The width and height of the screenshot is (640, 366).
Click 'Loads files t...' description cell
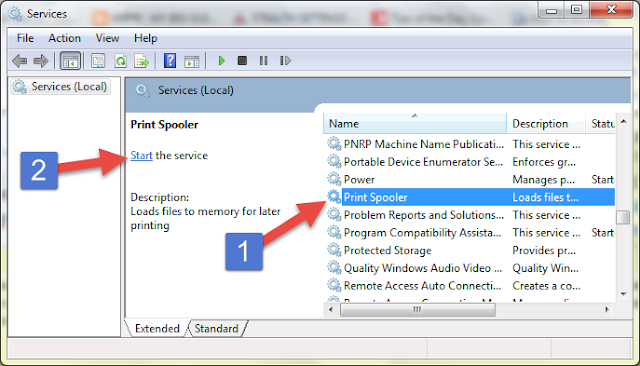click(x=546, y=197)
